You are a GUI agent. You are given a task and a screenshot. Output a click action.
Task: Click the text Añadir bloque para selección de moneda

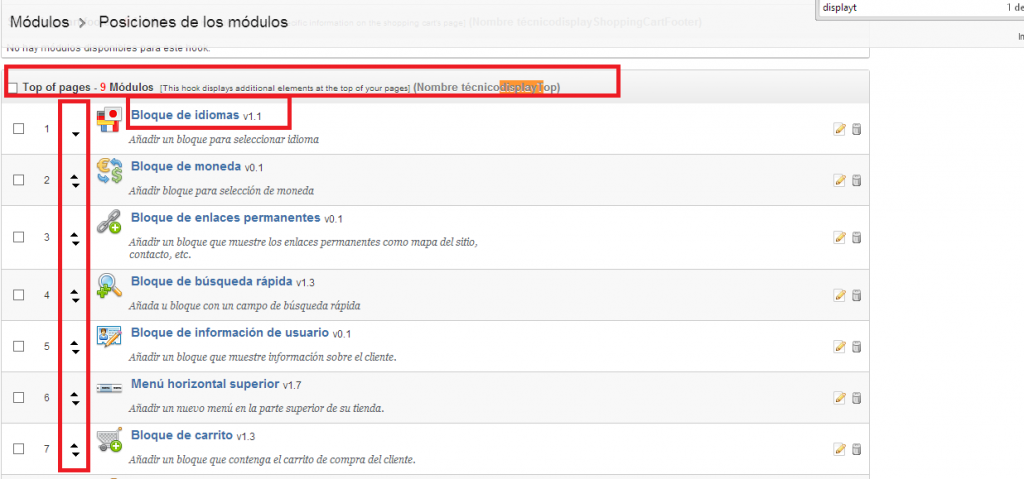[x=221, y=191]
